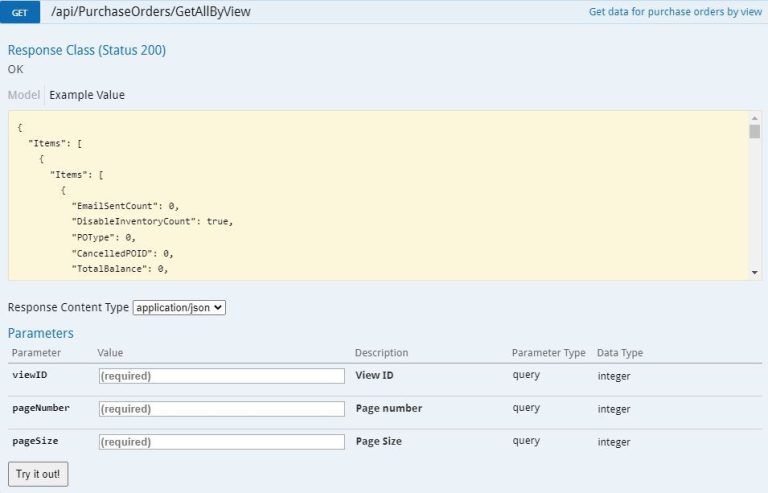Click the Parameters section heading
768x493 pixels.
click(x=41, y=333)
